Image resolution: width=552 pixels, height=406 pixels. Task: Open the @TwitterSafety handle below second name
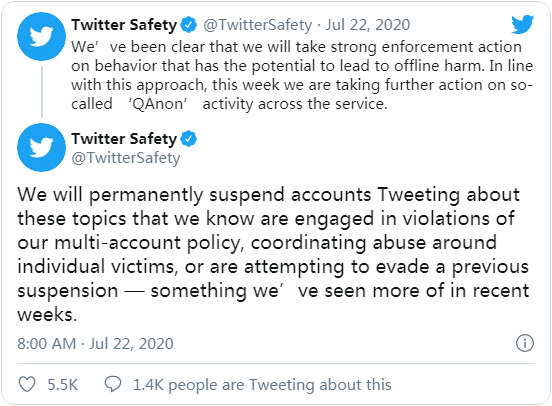126,157
